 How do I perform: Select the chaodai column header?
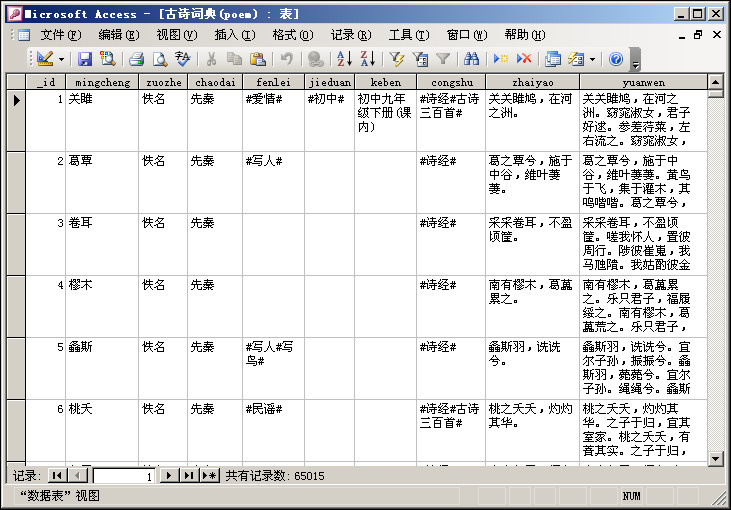[x=215, y=83]
